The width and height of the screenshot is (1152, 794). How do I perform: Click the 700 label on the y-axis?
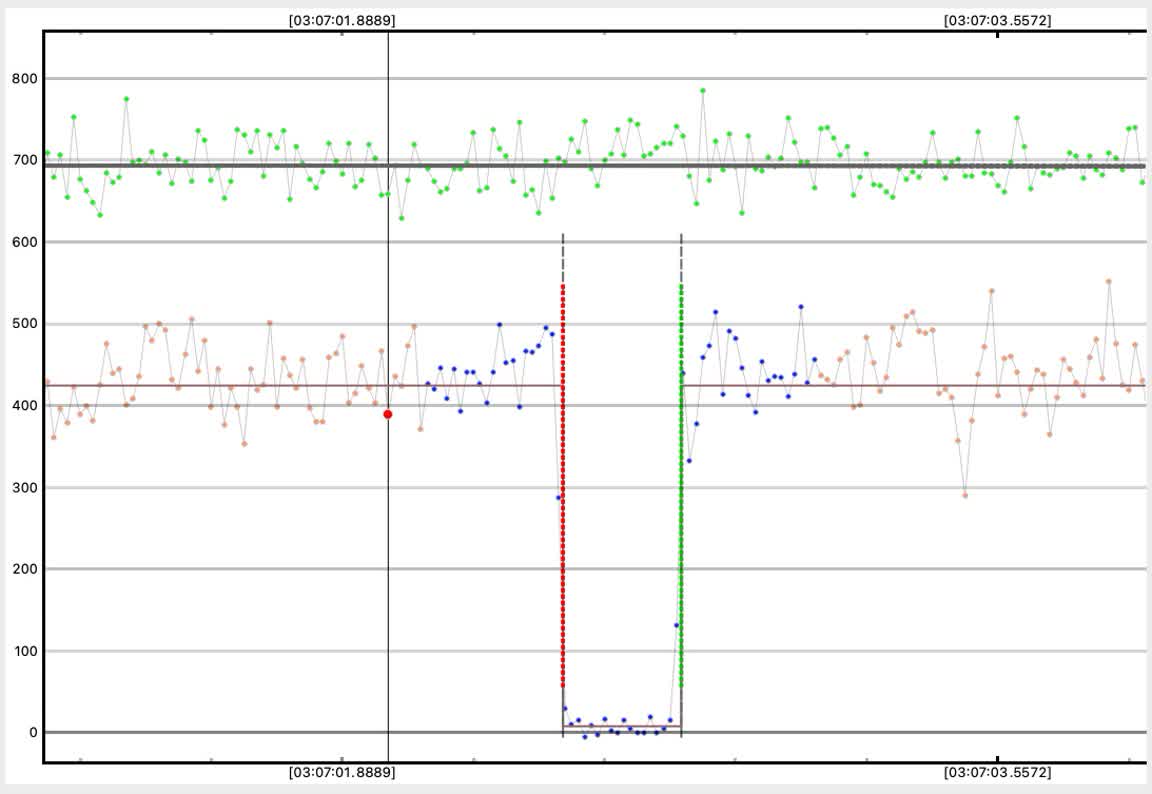pos(20,160)
